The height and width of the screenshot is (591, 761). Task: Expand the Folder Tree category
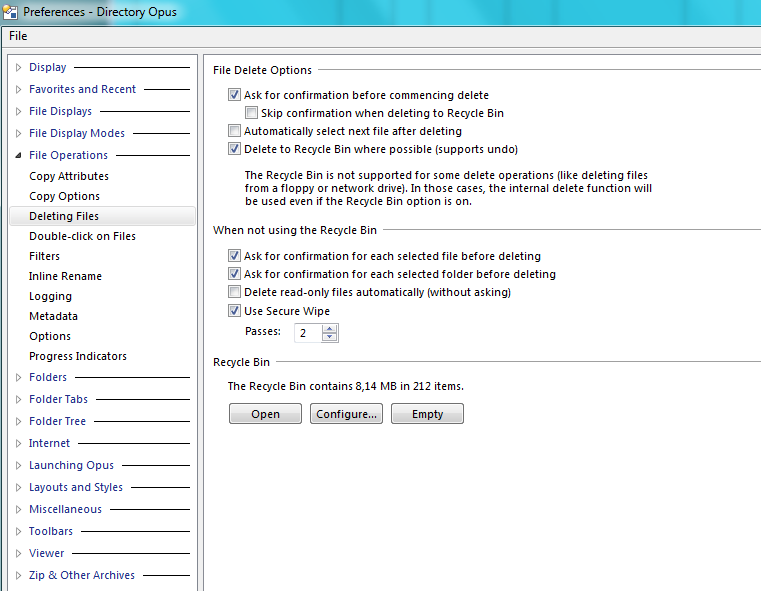click(18, 421)
